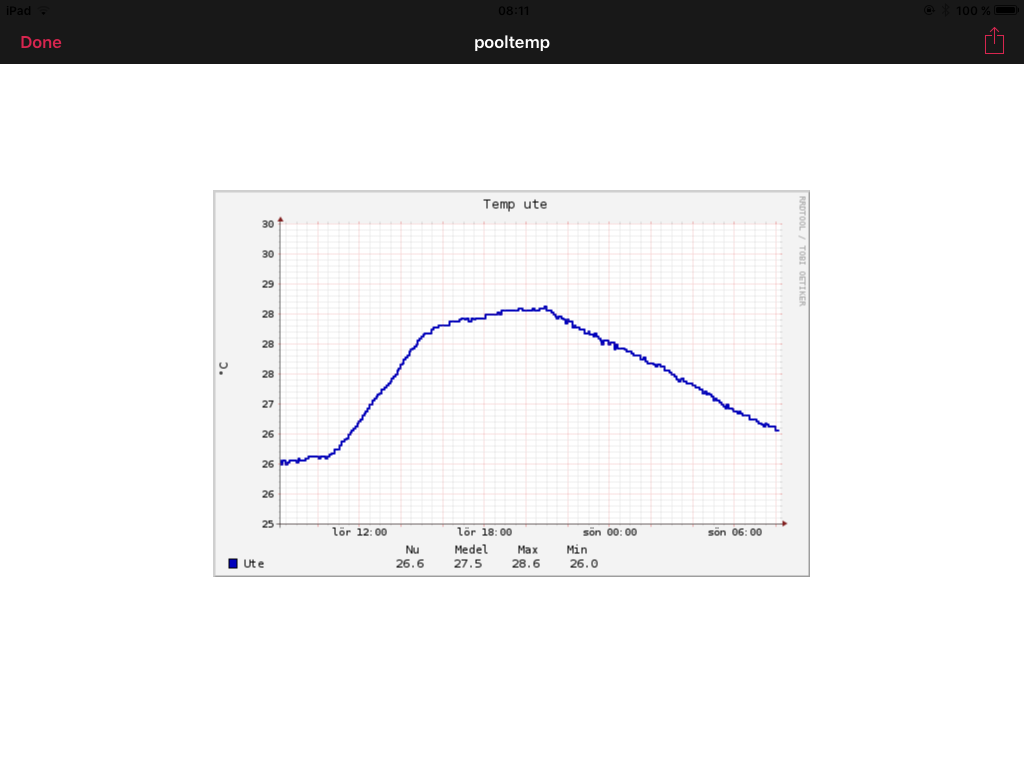Click the lör 18:00 axis label
The width and height of the screenshot is (1024, 768).
click(484, 532)
